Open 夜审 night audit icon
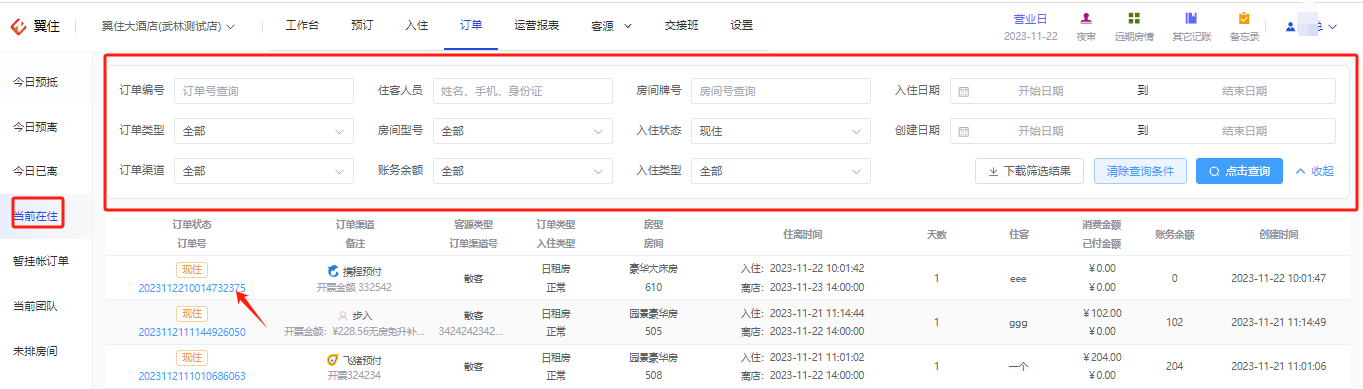This screenshot has width=1363, height=389. coord(1086,18)
